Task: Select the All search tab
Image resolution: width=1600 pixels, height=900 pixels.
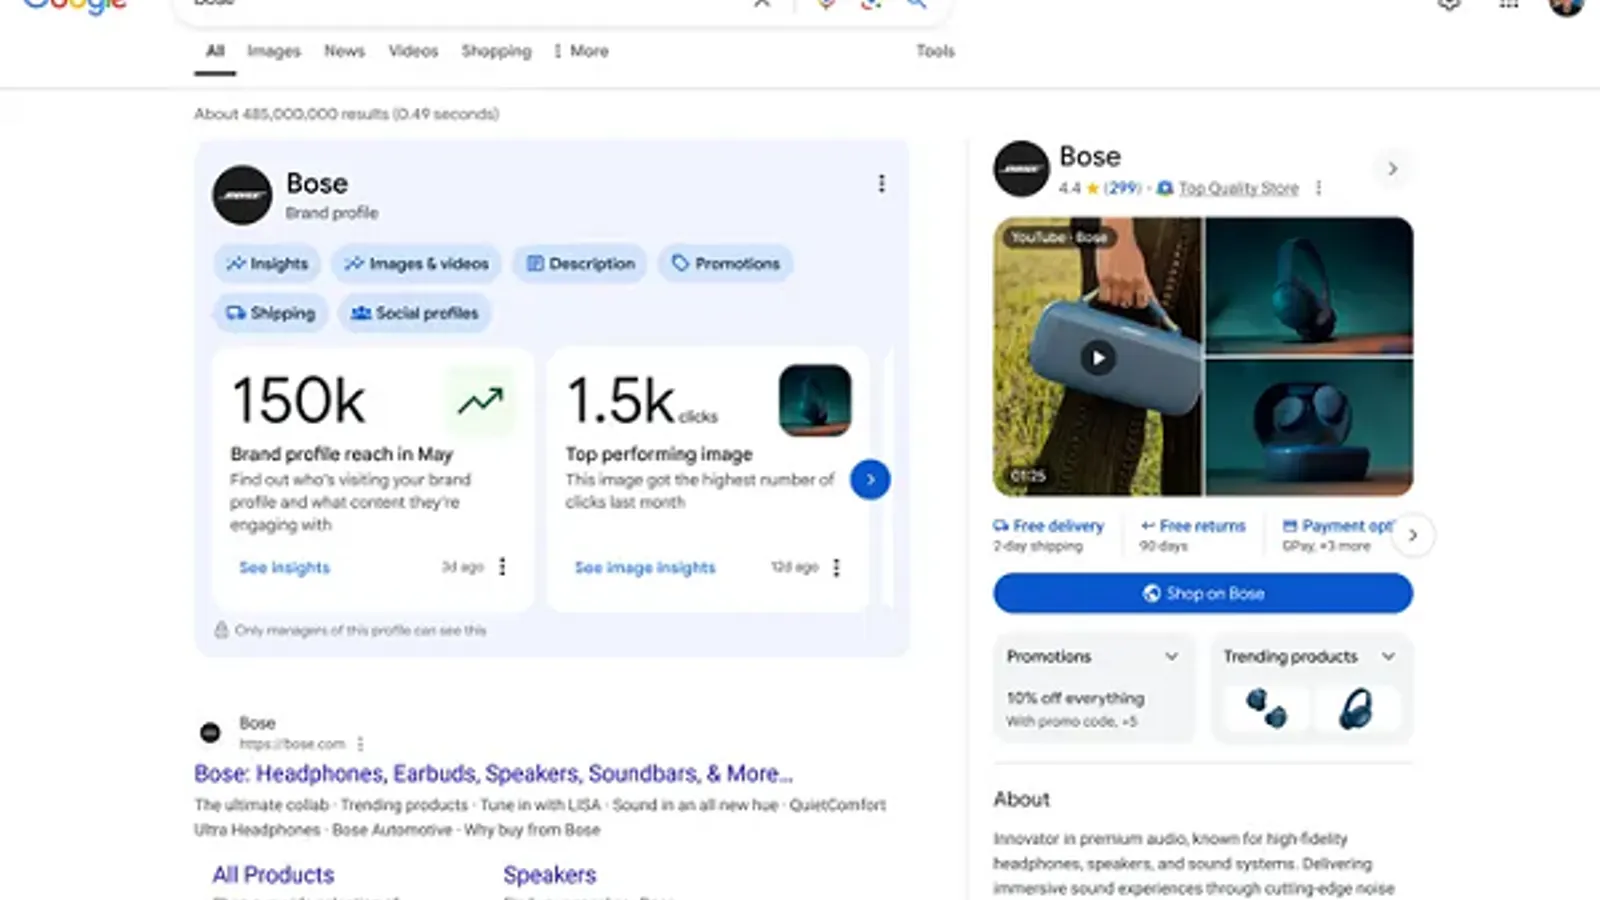Action: point(215,51)
